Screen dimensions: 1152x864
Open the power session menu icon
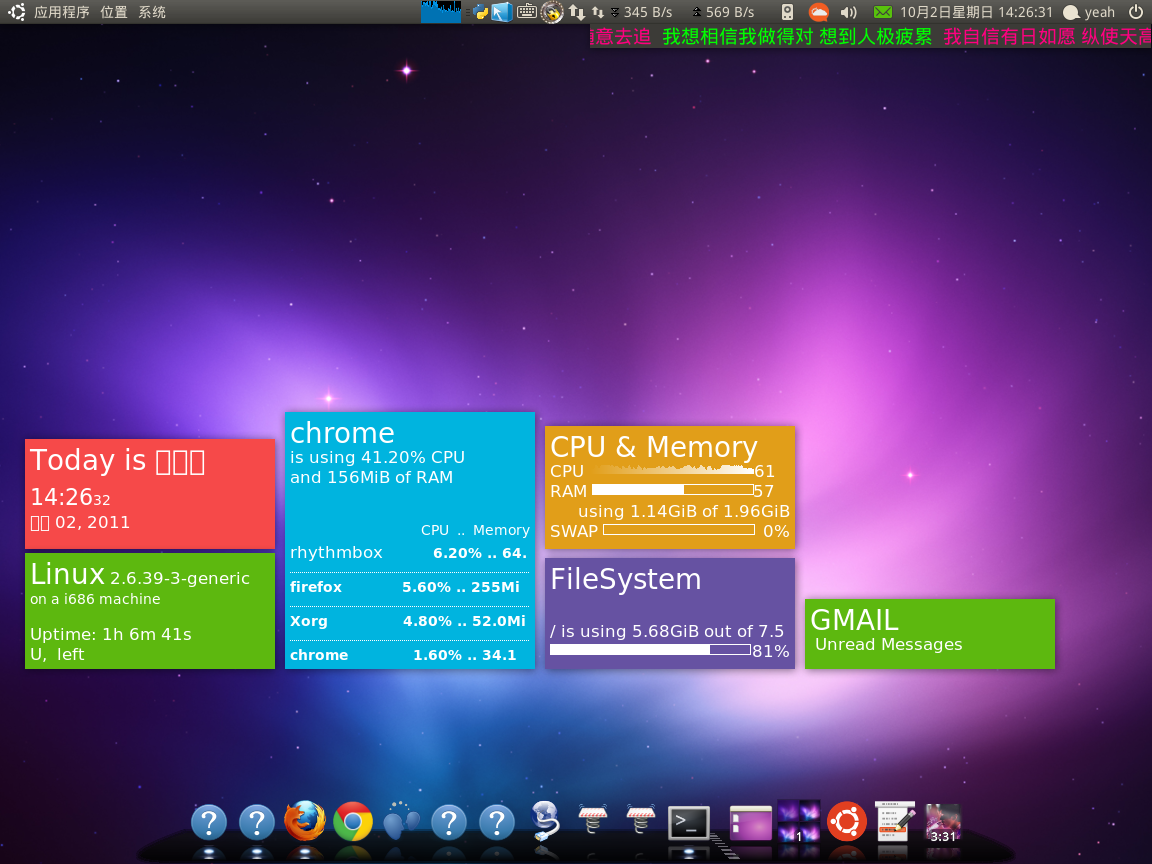pyautogui.click(x=1136, y=12)
